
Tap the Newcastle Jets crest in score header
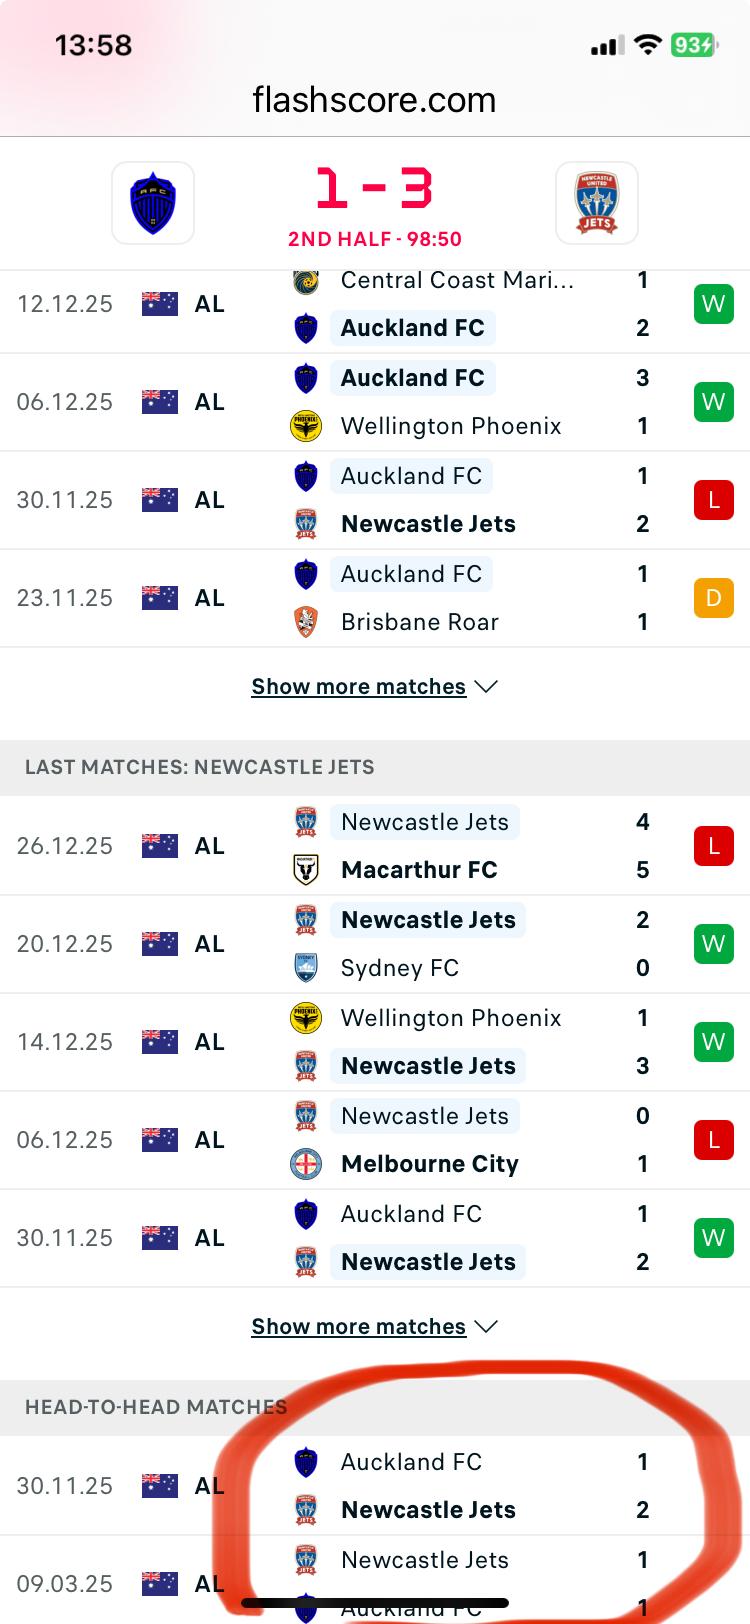(x=597, y=203)
